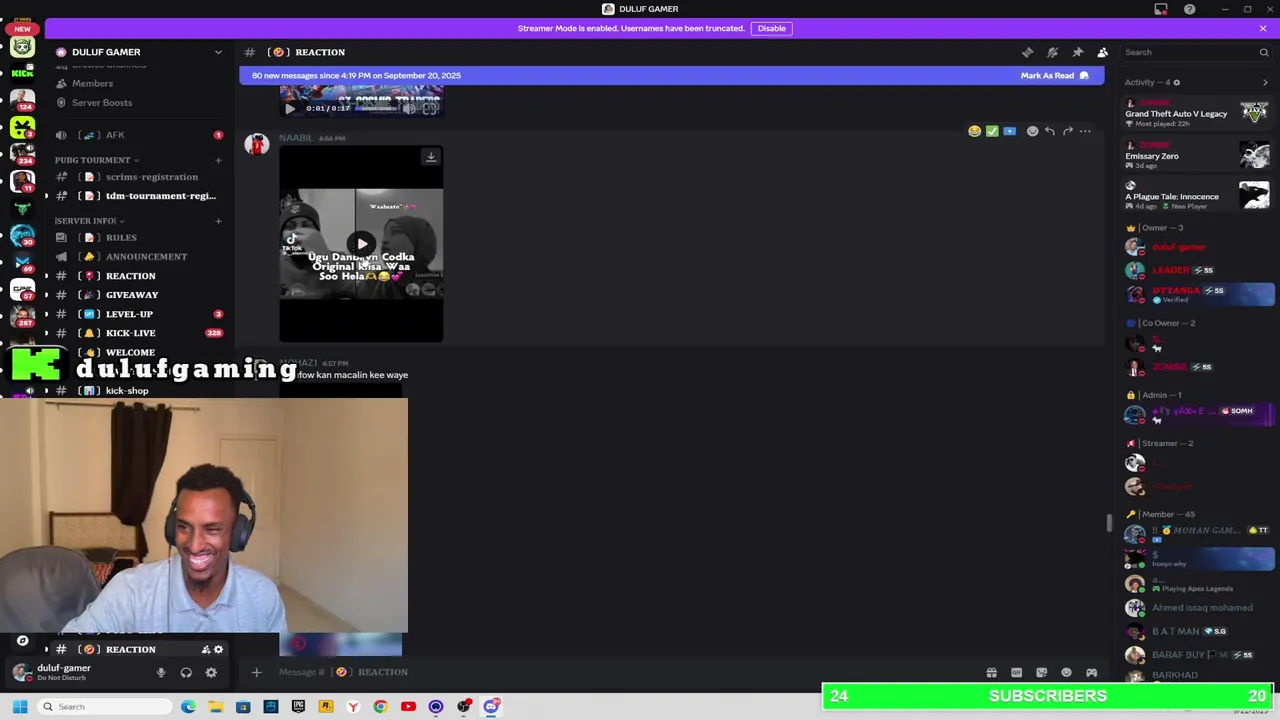Add the green checkmark reaction
The height and width of the screenshot is (720, 1280).
(992, 131)
